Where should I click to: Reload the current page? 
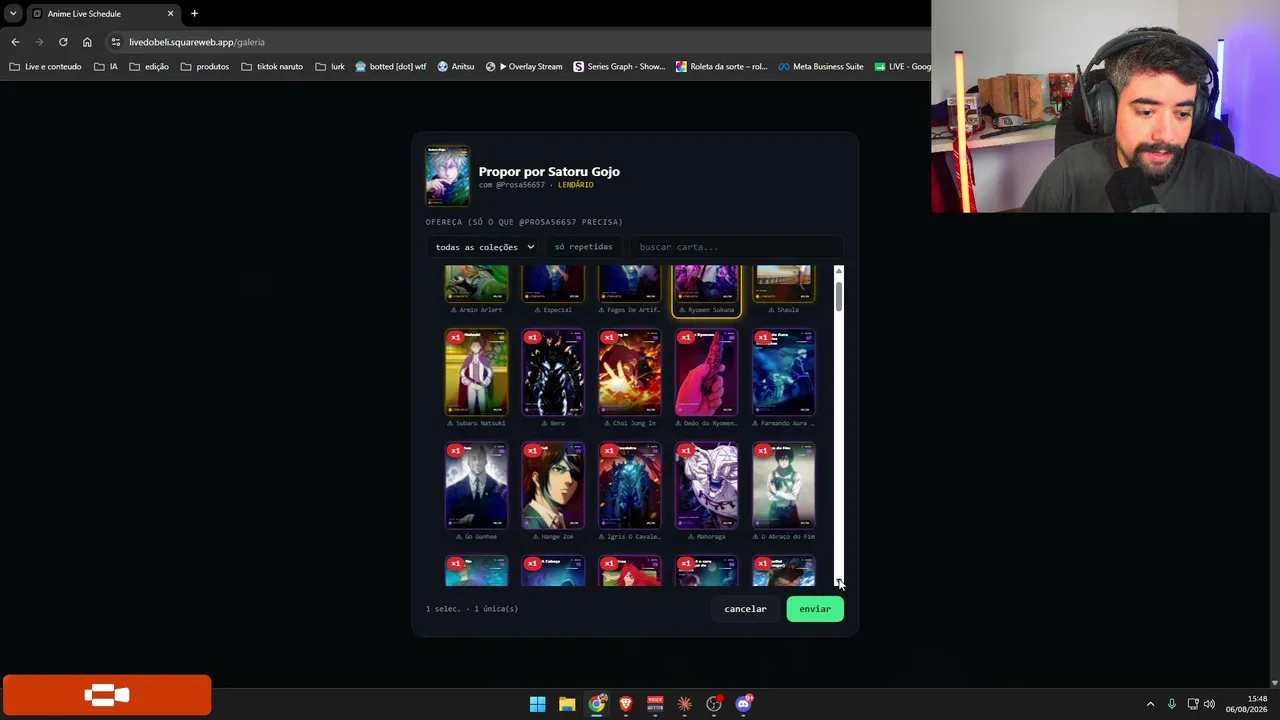click(63, 42)
